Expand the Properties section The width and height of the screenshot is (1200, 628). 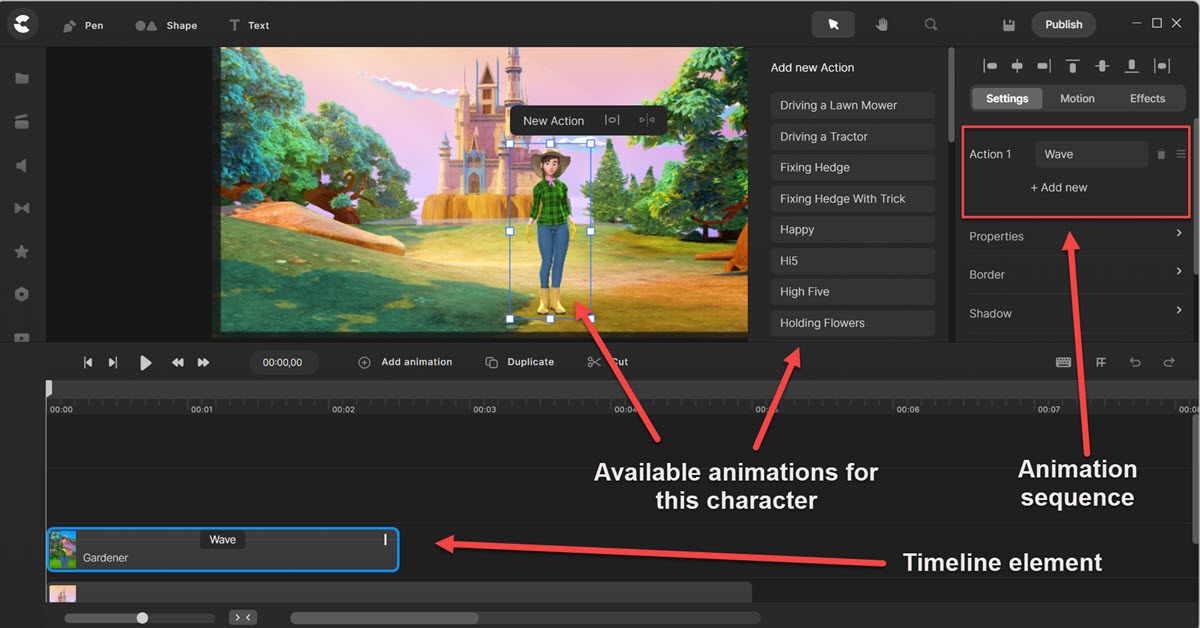[1075, 236]
